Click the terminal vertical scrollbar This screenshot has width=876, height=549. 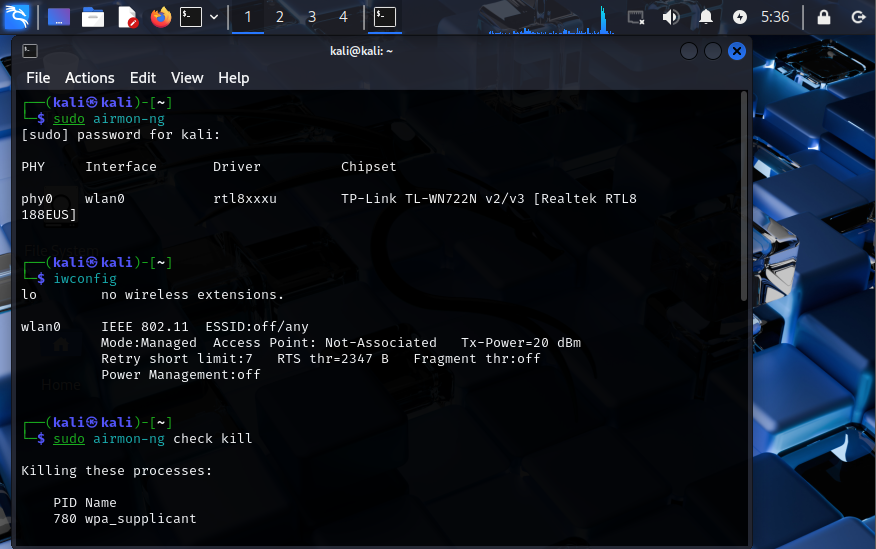click(x=744, y=197)
